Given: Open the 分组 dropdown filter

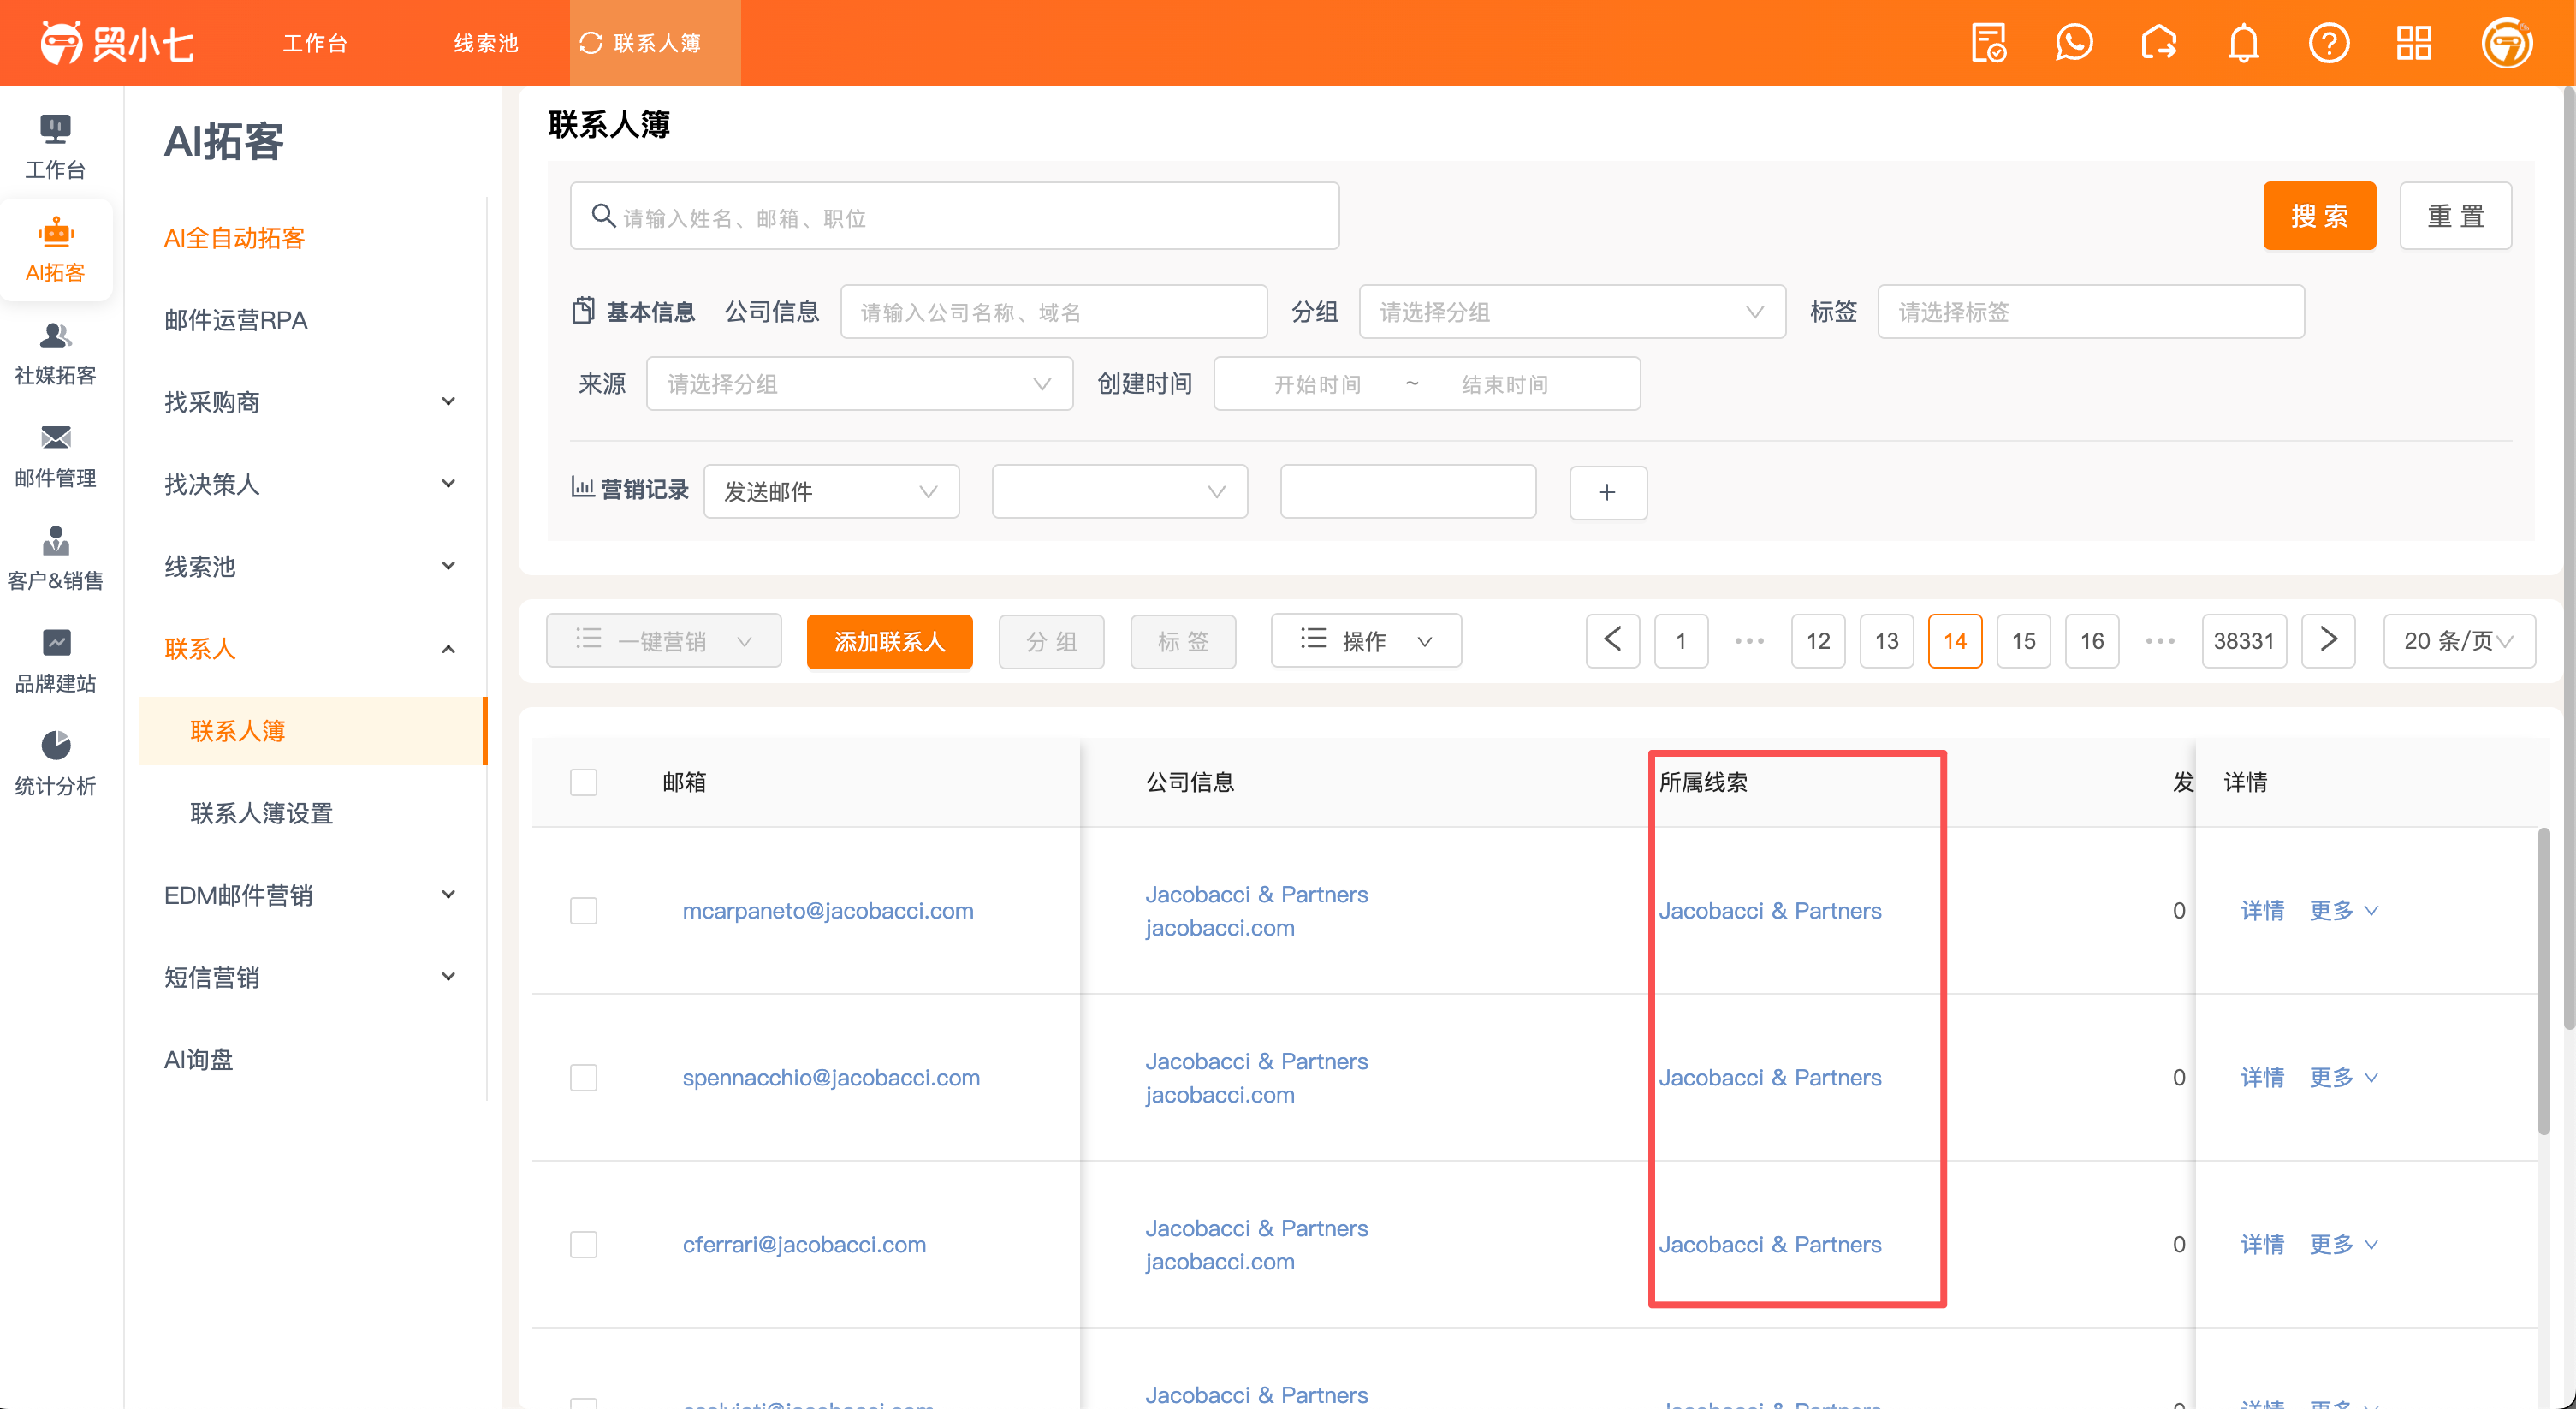Looking at the screenshot, I should tap(1572, 312).
